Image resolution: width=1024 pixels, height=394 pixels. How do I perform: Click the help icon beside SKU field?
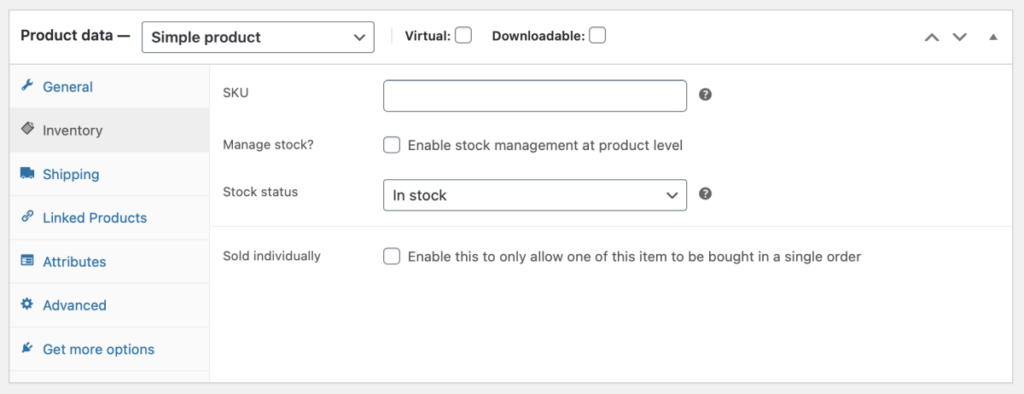705,95
